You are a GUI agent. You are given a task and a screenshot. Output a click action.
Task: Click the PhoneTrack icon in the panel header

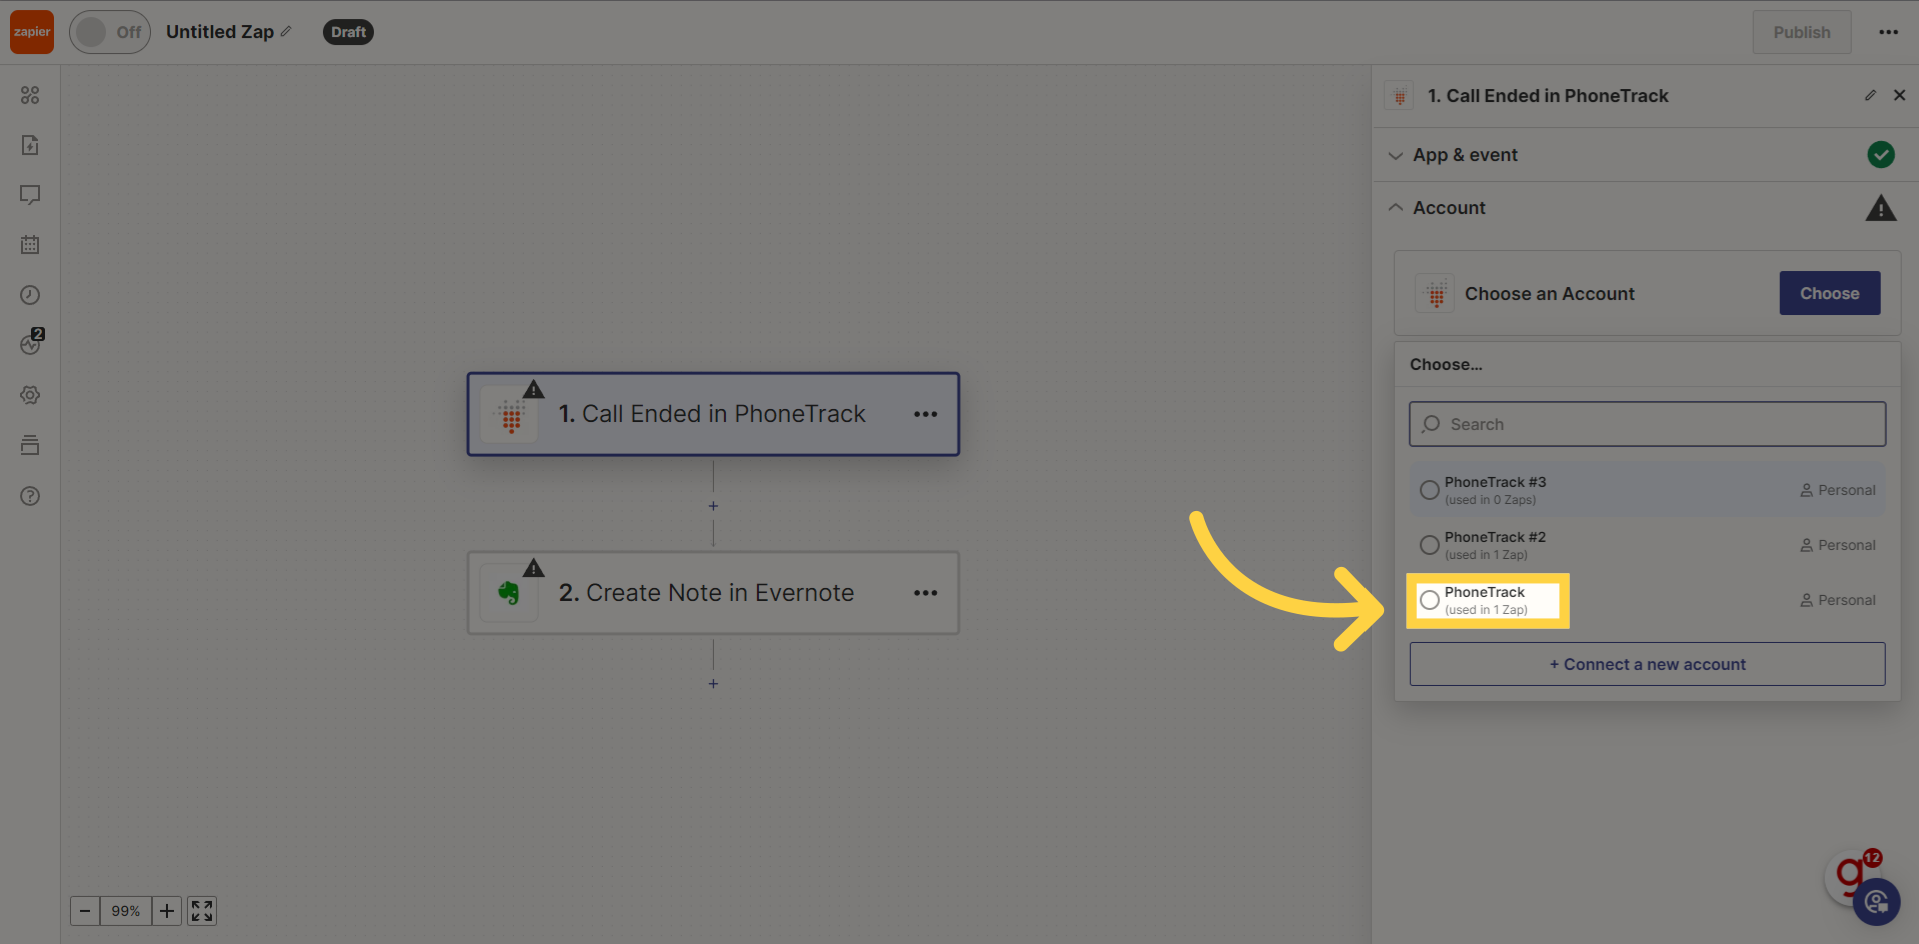[x=1399, y=96]
